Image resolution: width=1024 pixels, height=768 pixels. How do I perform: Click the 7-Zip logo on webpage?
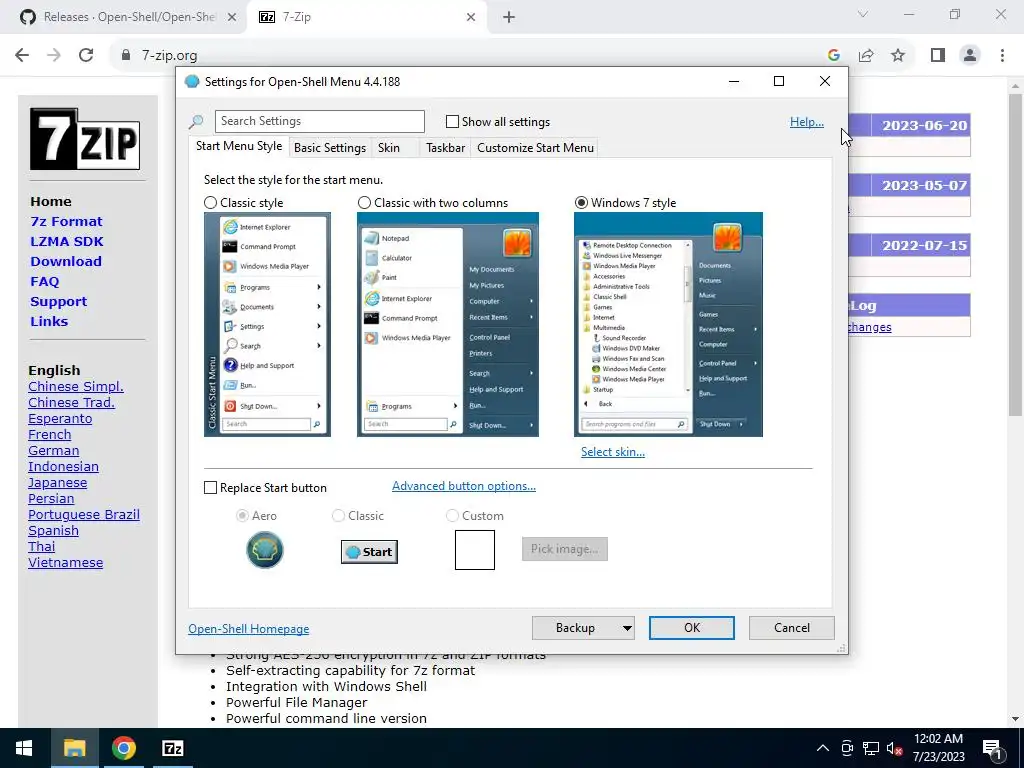[85, 139]
